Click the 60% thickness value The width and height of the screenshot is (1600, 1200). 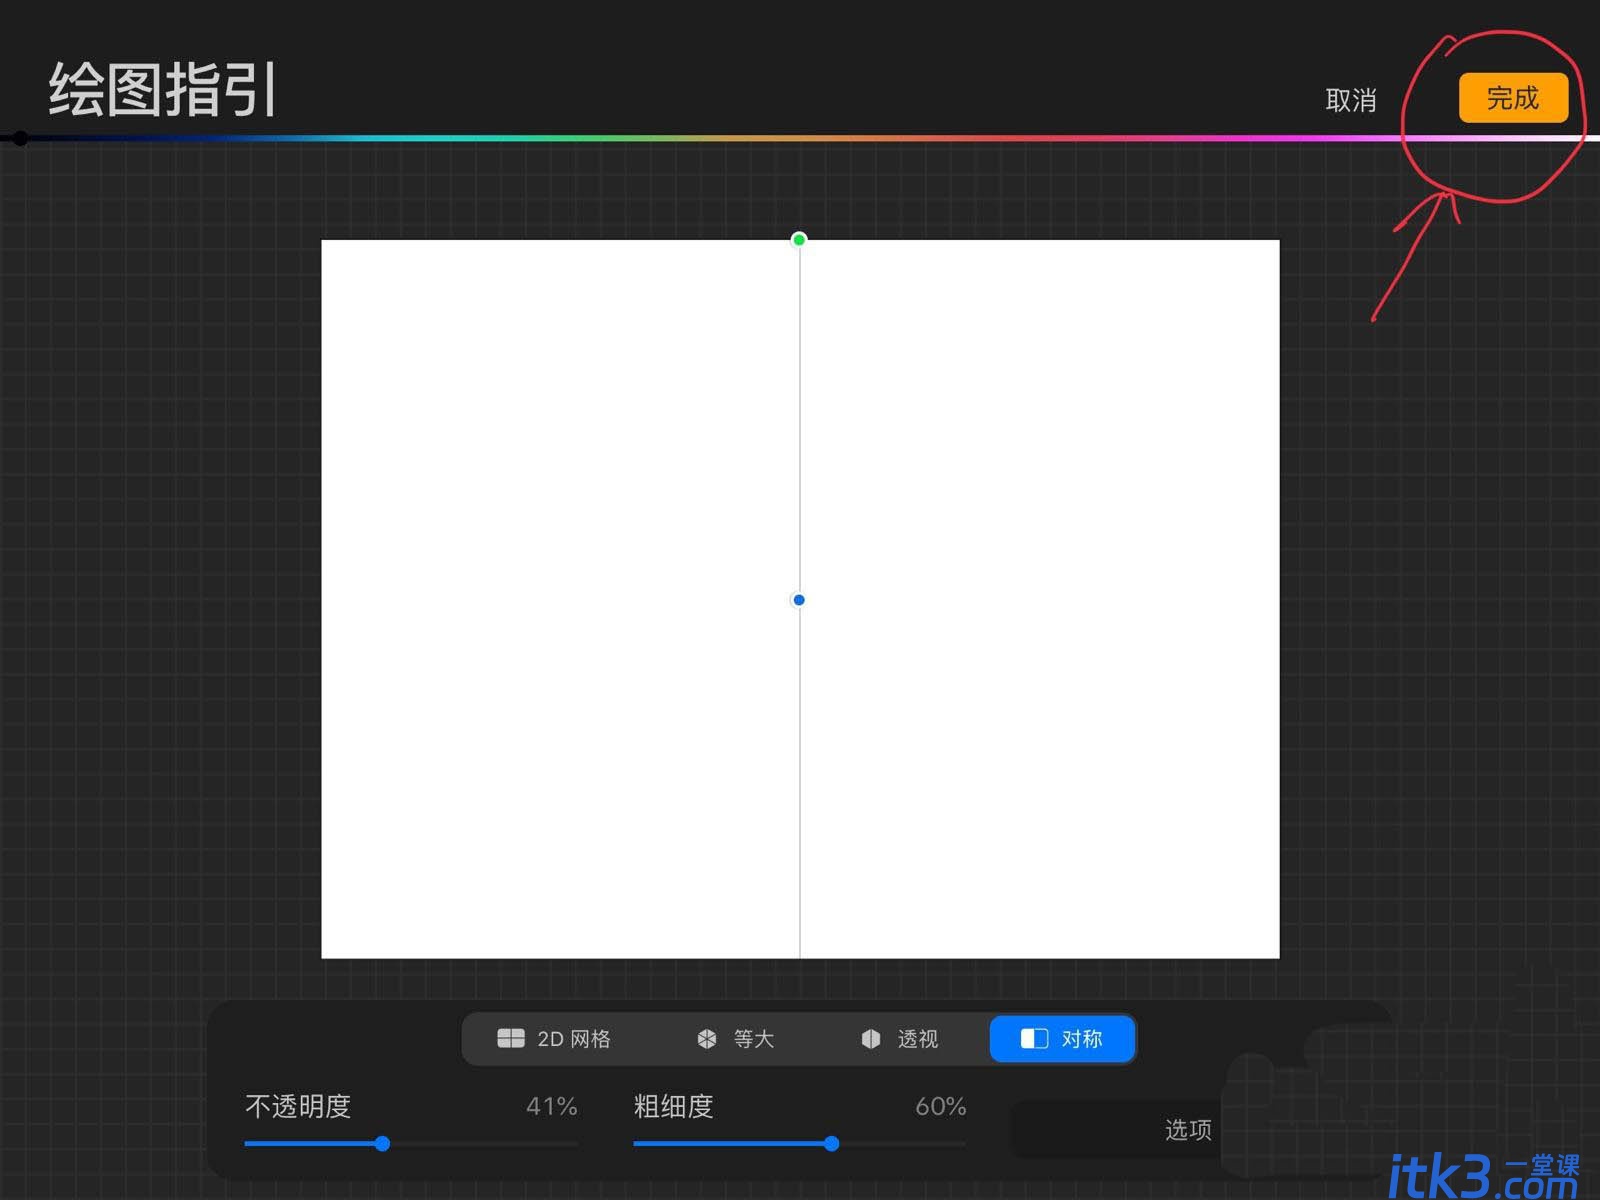pos(941,1106)
